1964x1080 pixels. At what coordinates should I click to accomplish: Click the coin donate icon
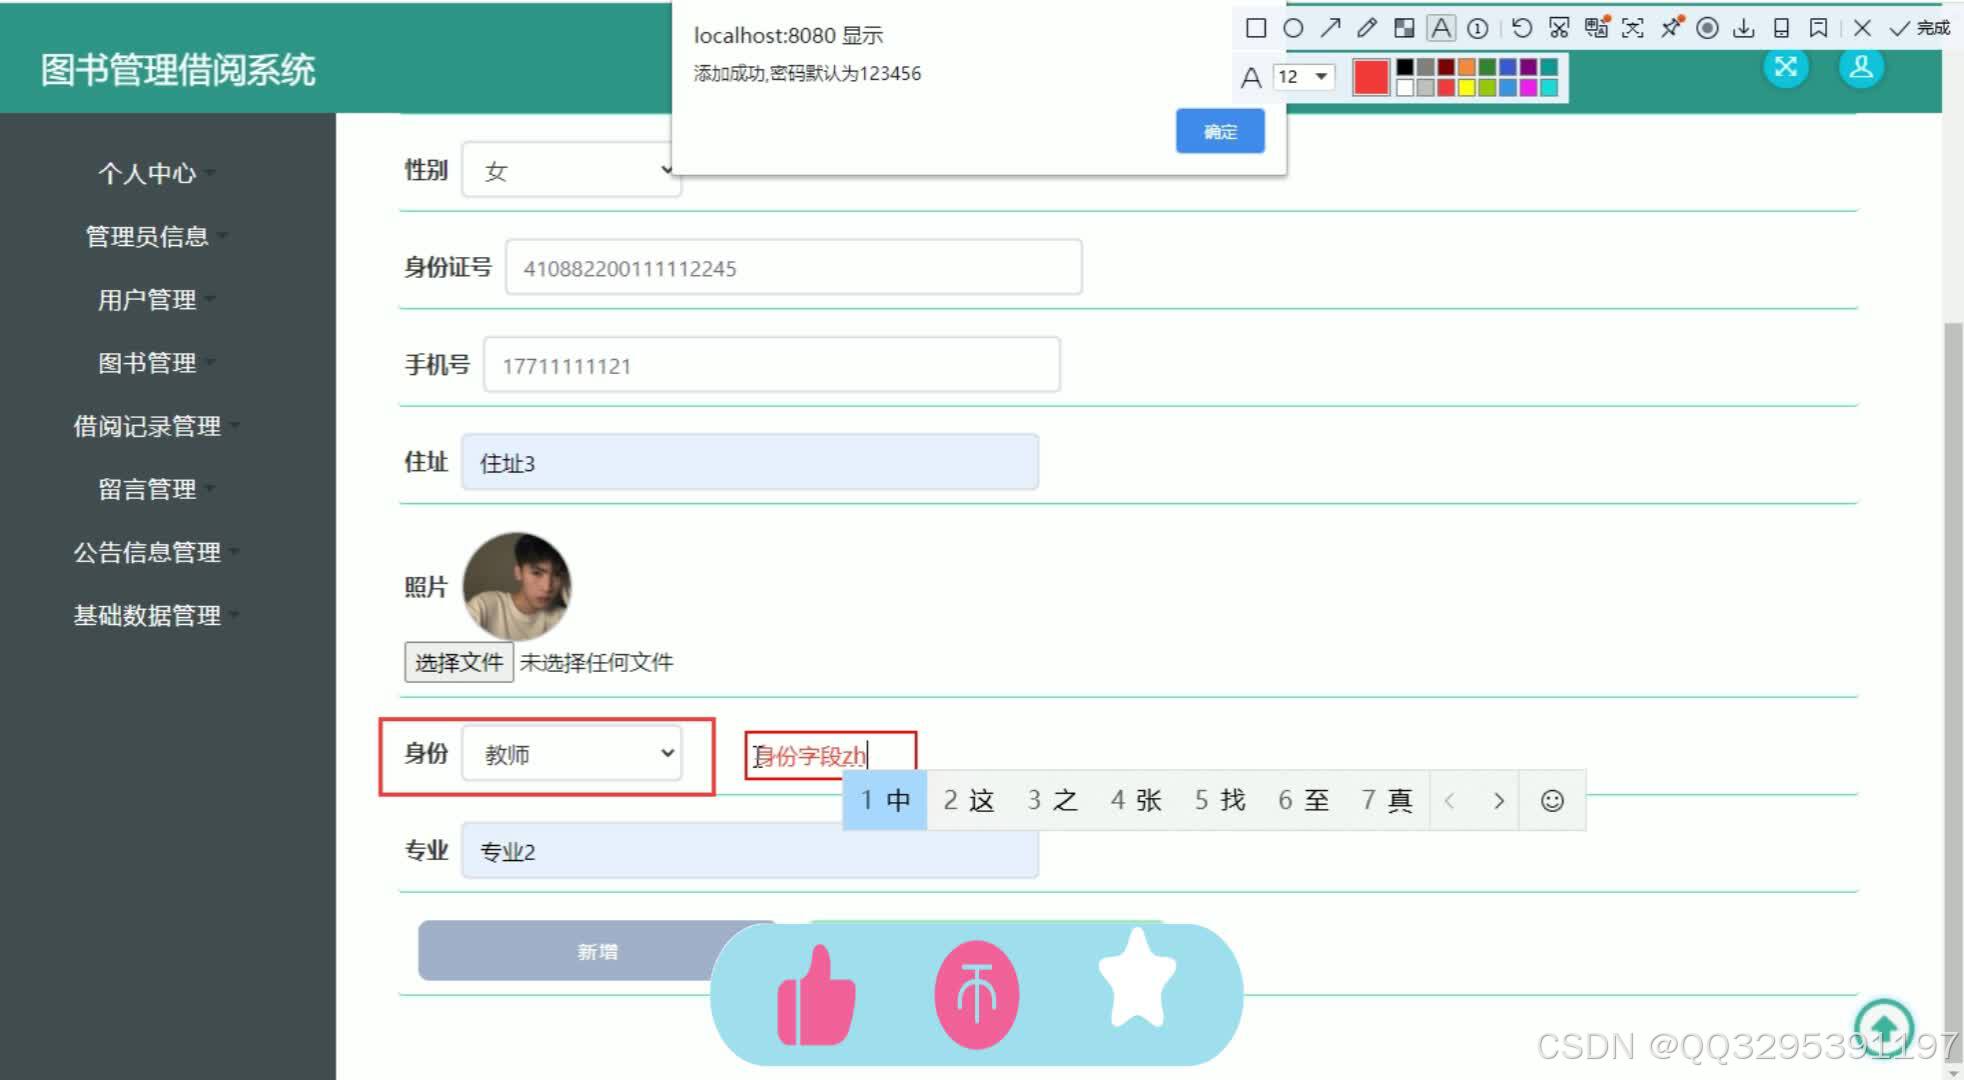point(977,995)
